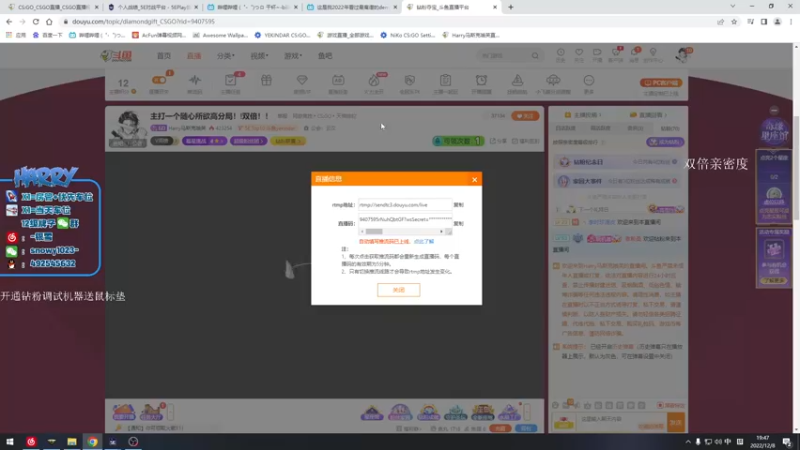Open the 奇缘星座馆 activity badge
The width and height of the screenshot is (800, 450).
point(774,132)
